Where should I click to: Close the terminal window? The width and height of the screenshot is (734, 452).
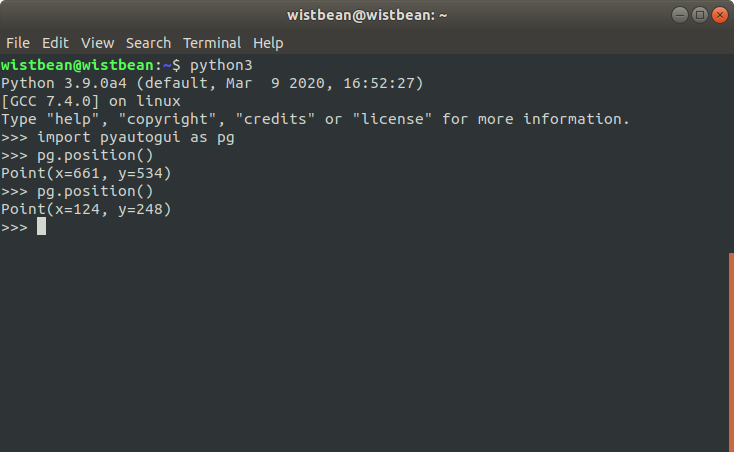717,15
